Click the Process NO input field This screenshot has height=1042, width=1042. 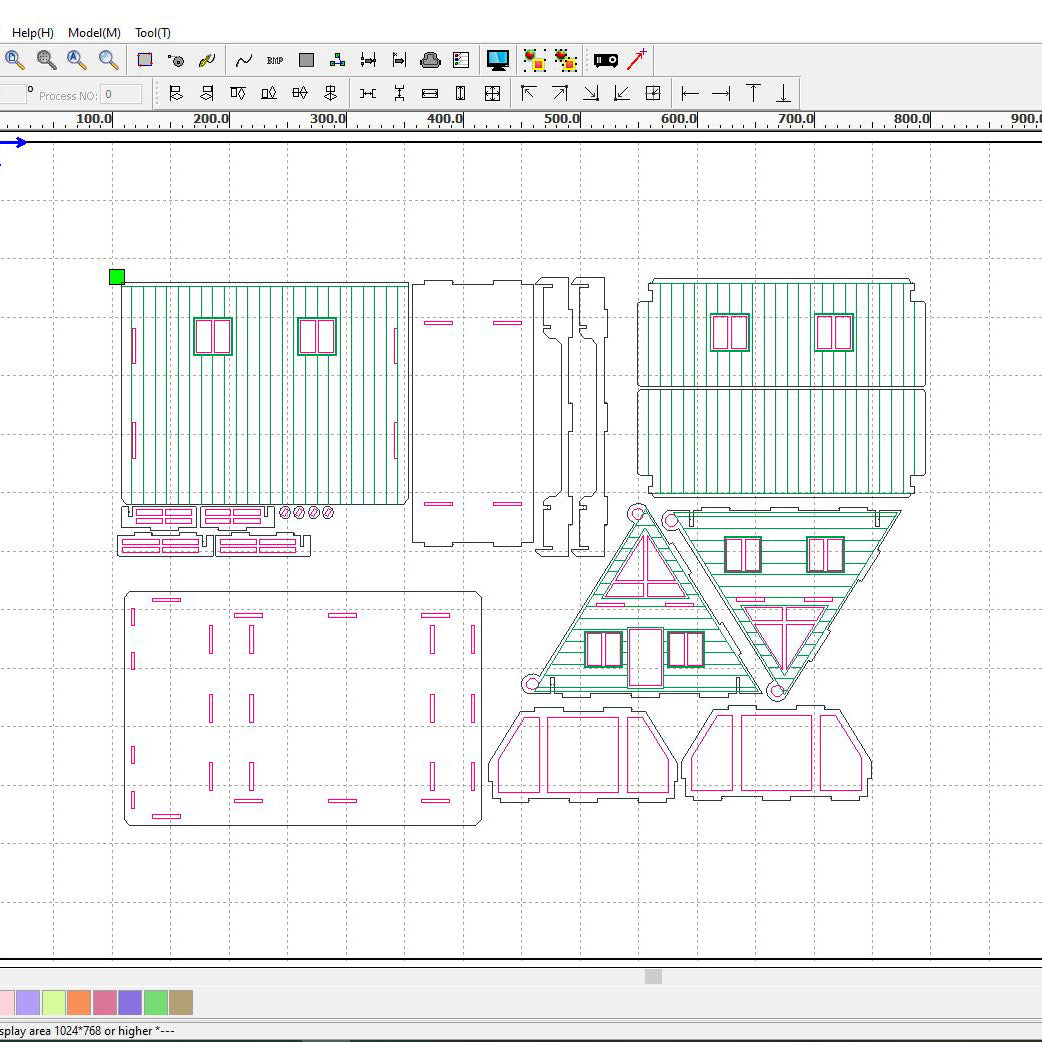coord(121,95)
